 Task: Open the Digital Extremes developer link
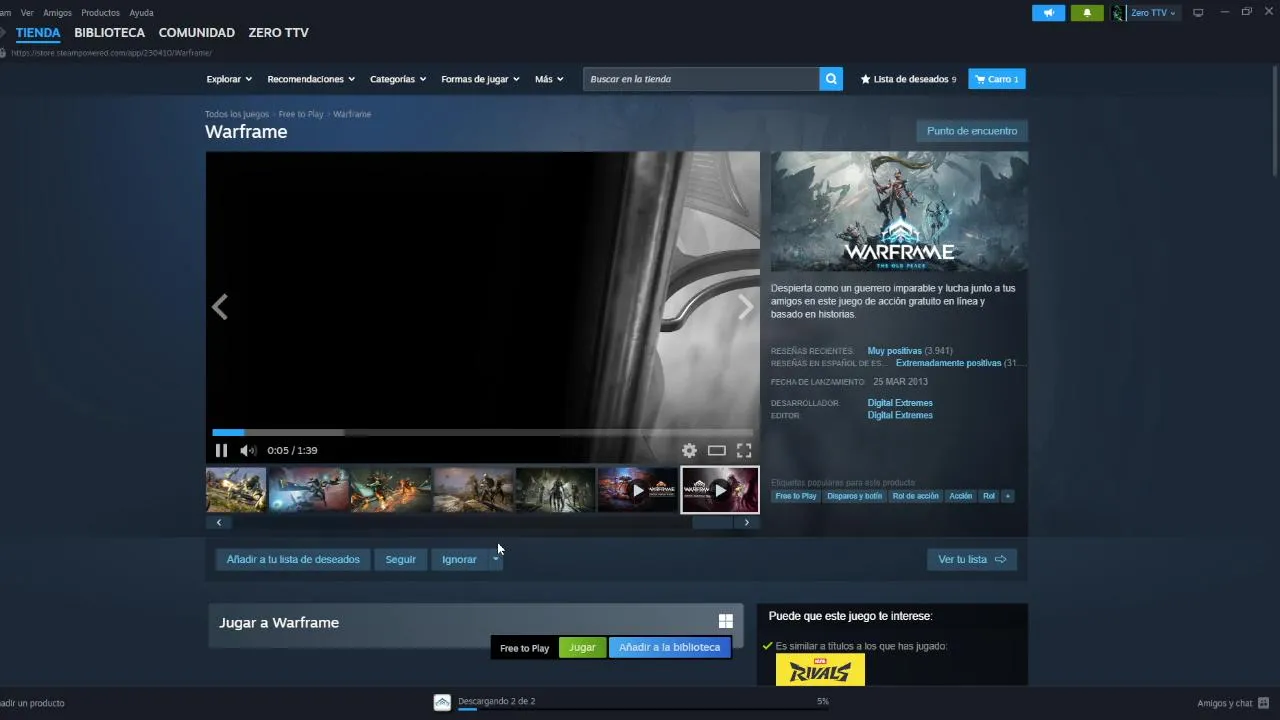[x=900, y=403]
